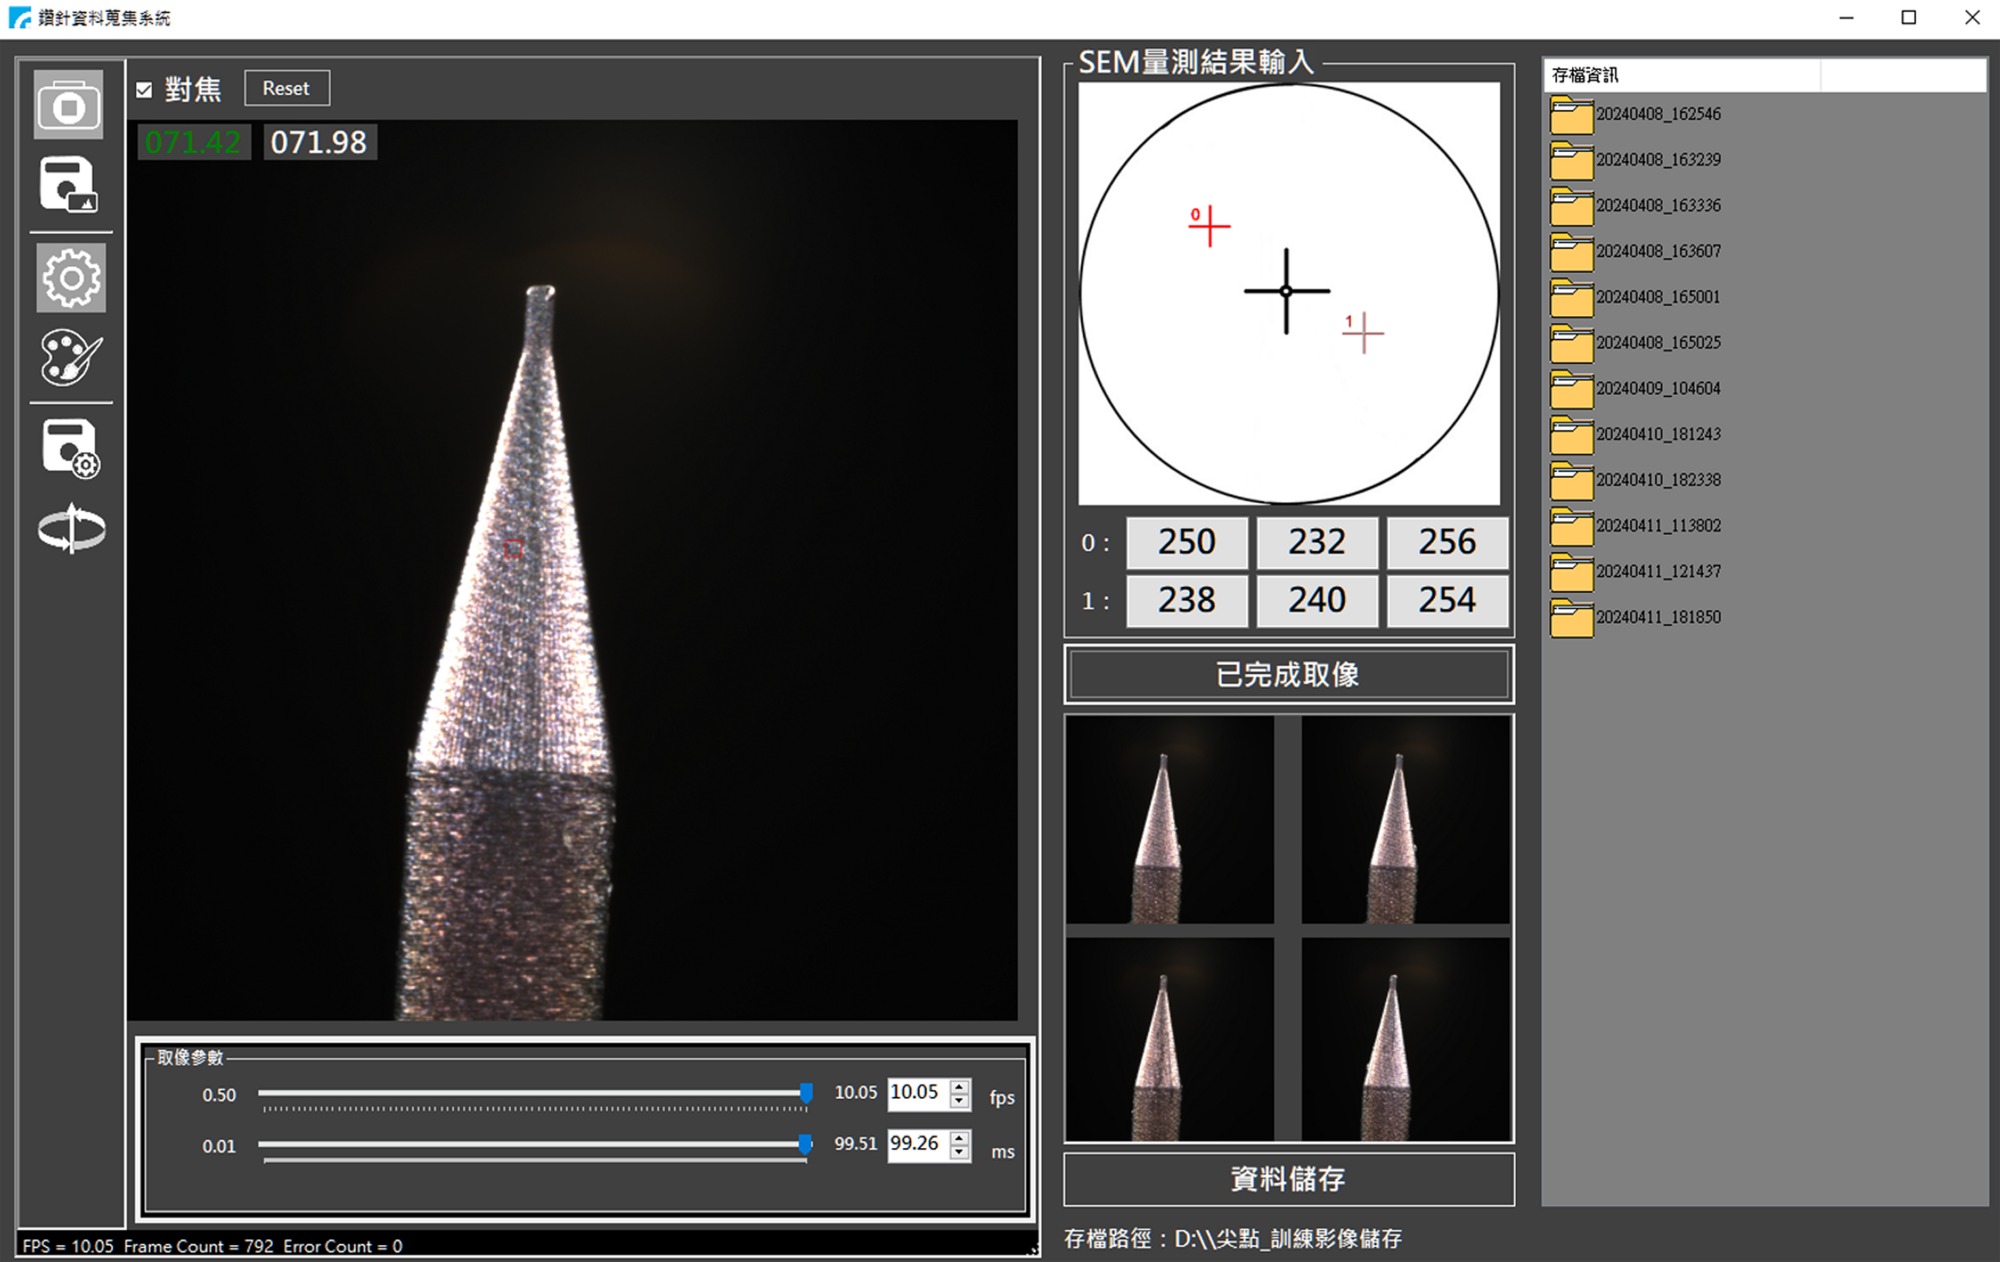Click the exposure ms slider handle
Viewport: 2000px width, 1262px height.
(x=805, y=1145)
